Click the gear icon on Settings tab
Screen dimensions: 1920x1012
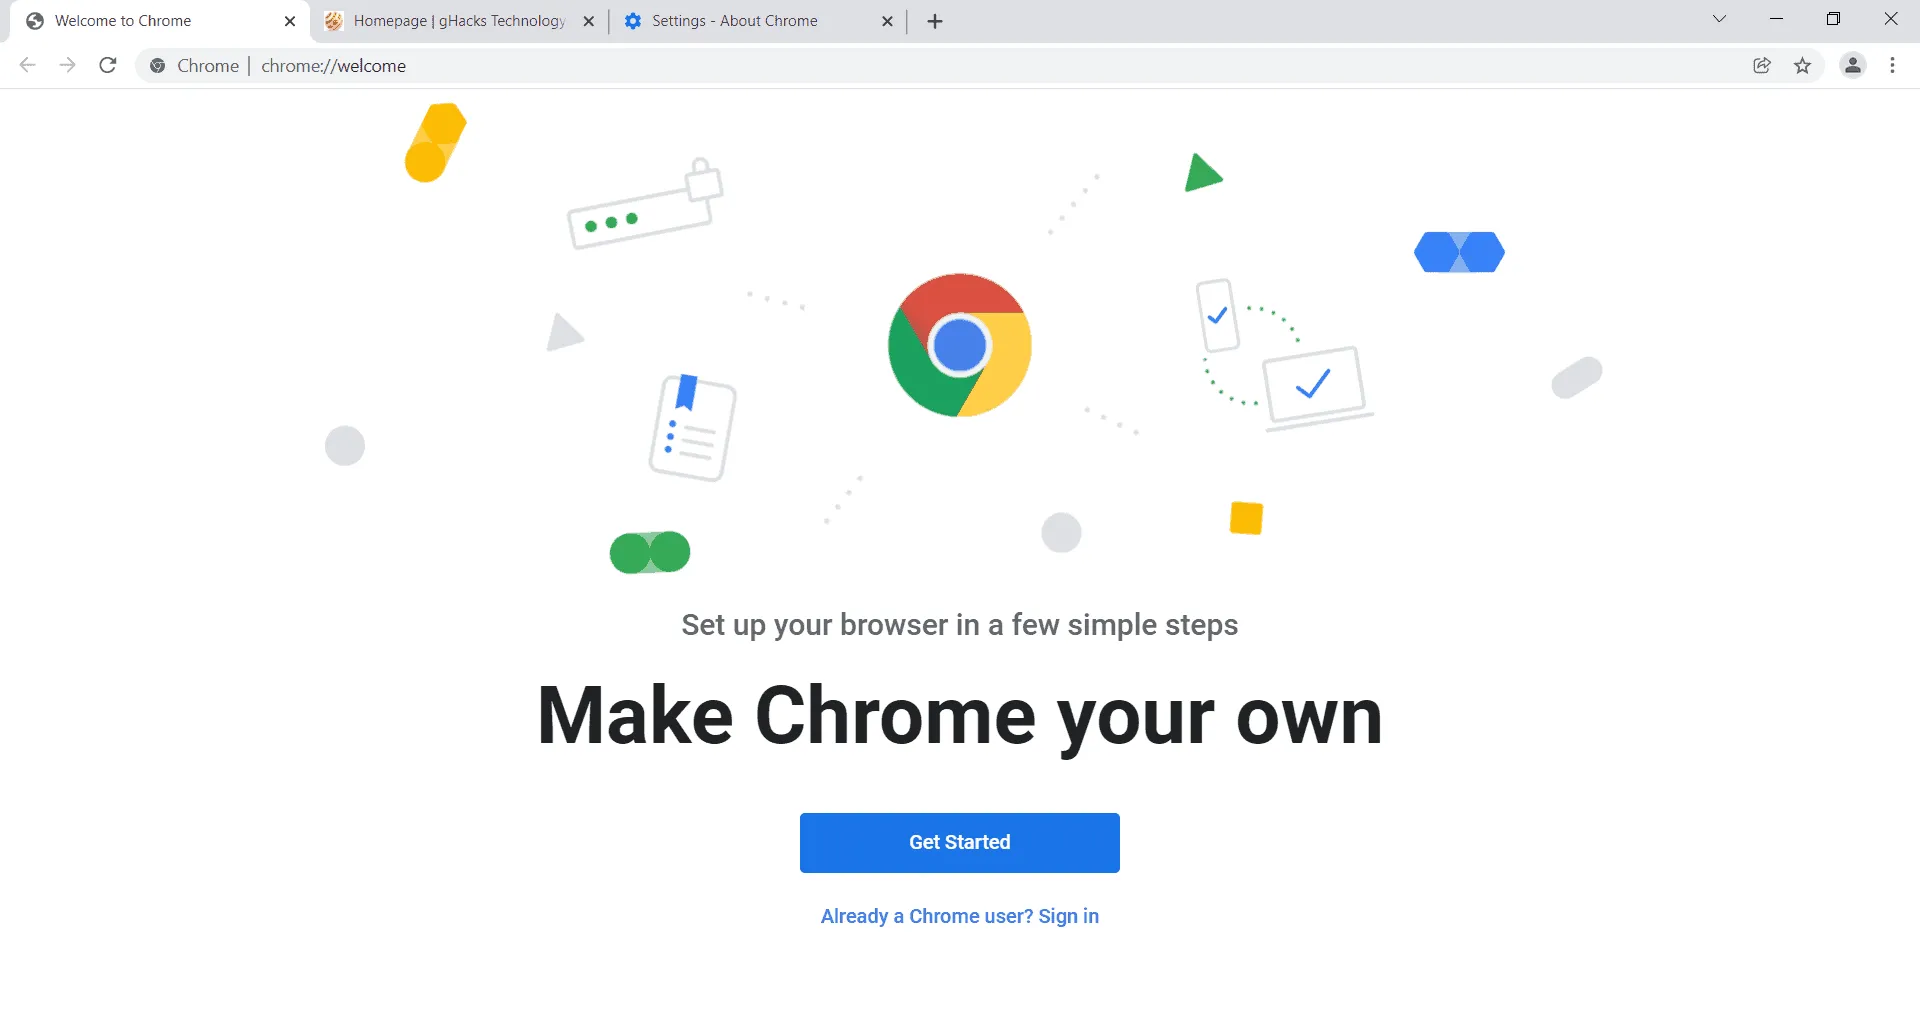pos(633,21)
